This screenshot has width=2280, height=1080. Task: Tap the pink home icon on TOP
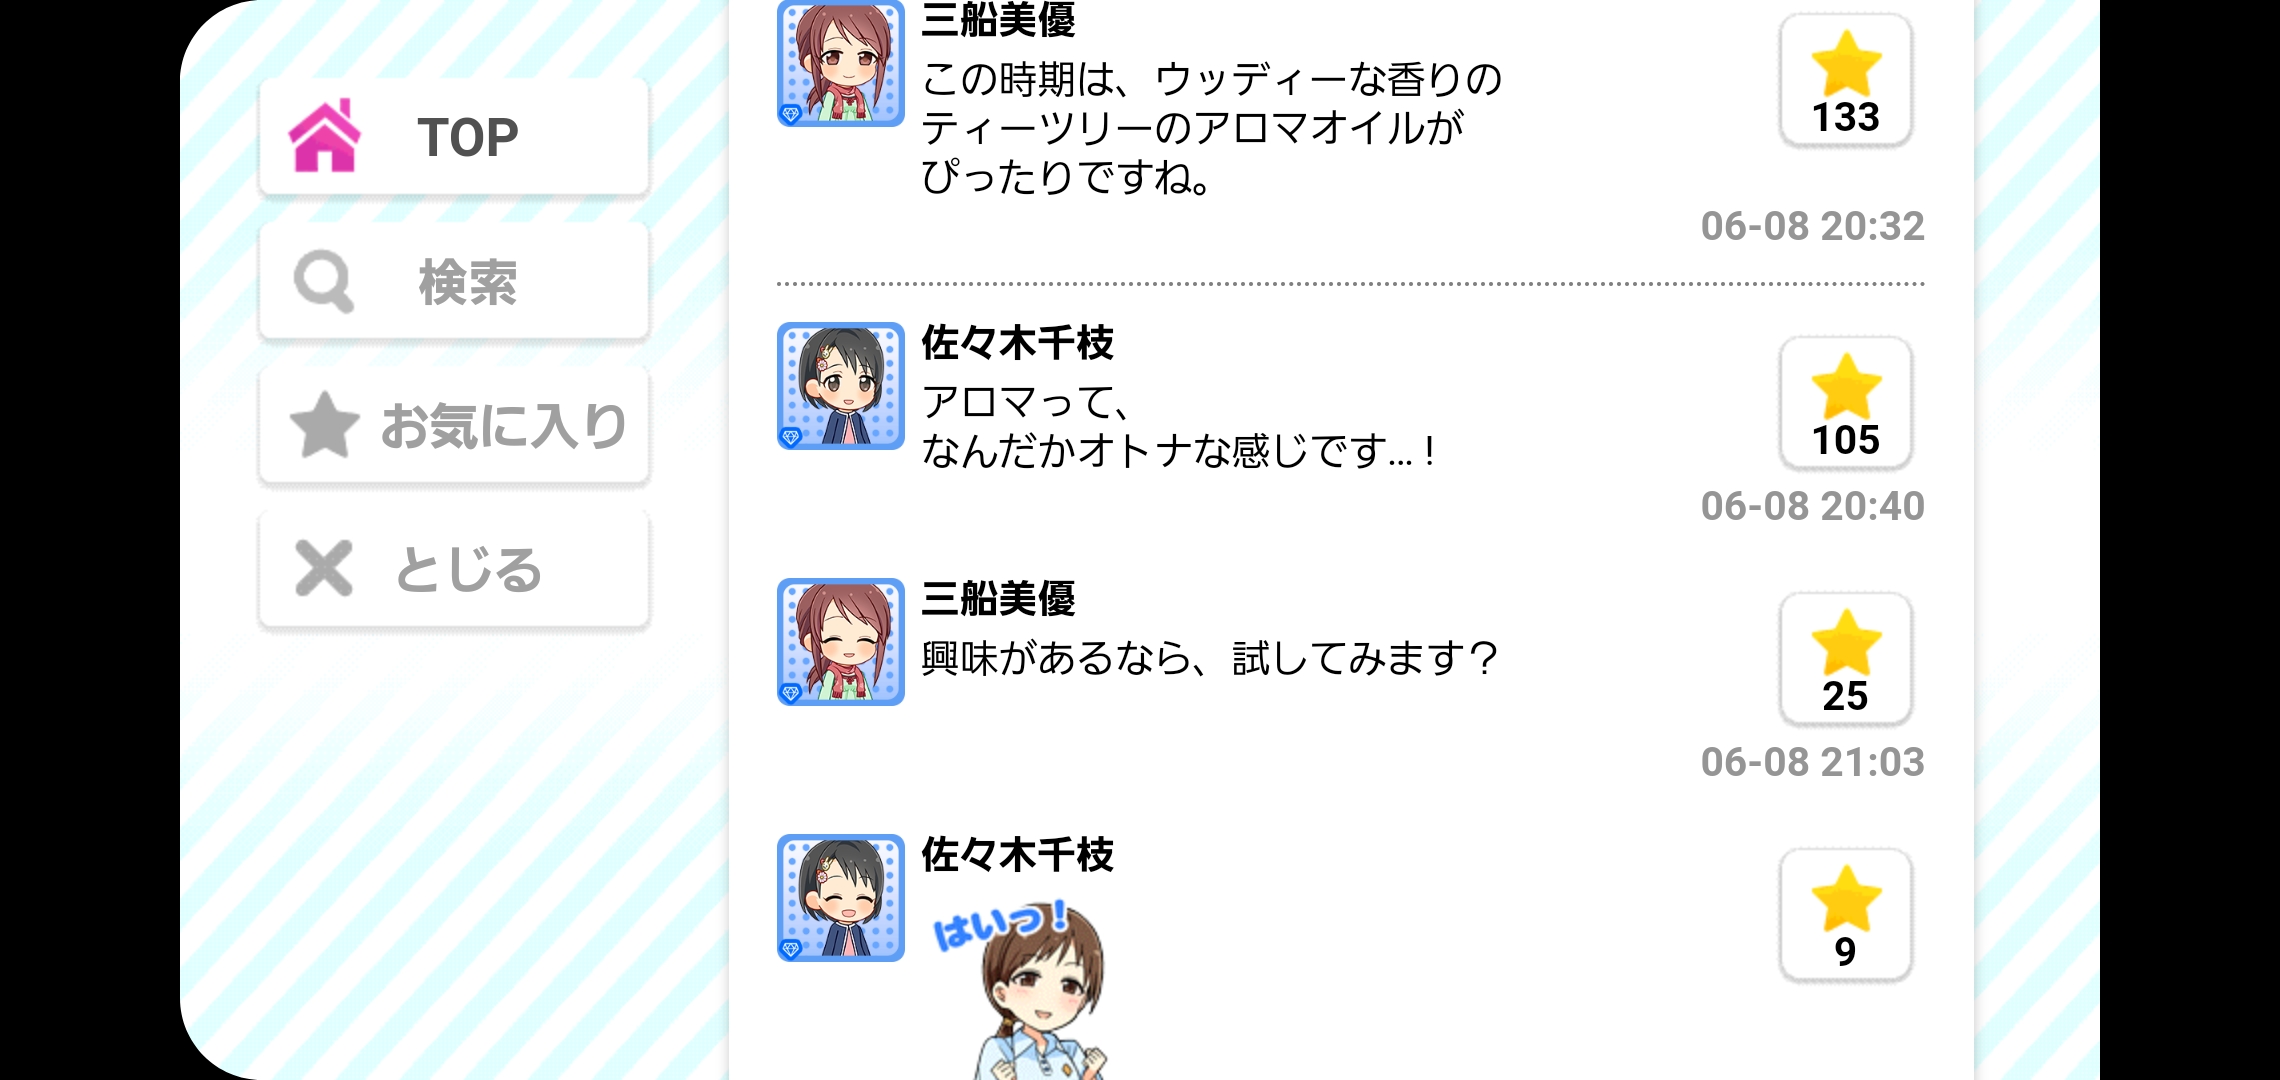tap(324, 136)
